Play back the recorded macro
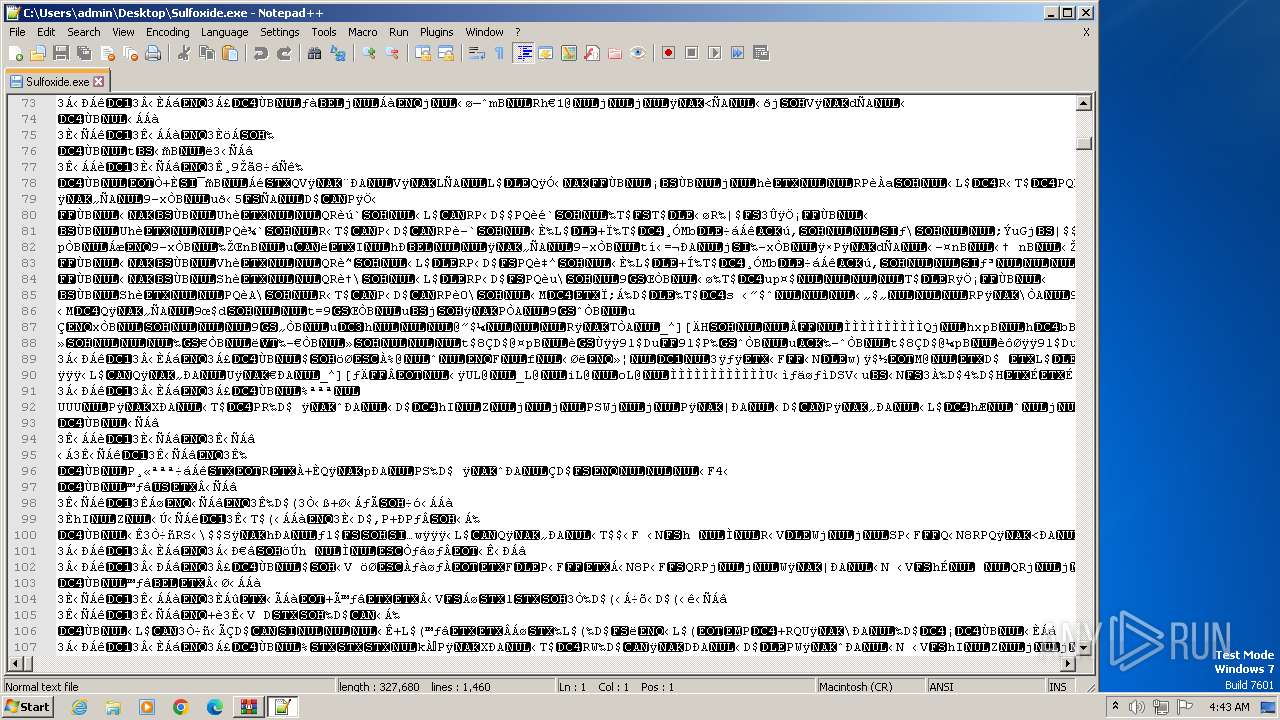Viewport: 1280px width, 720px height. click(x=714, y=53)
